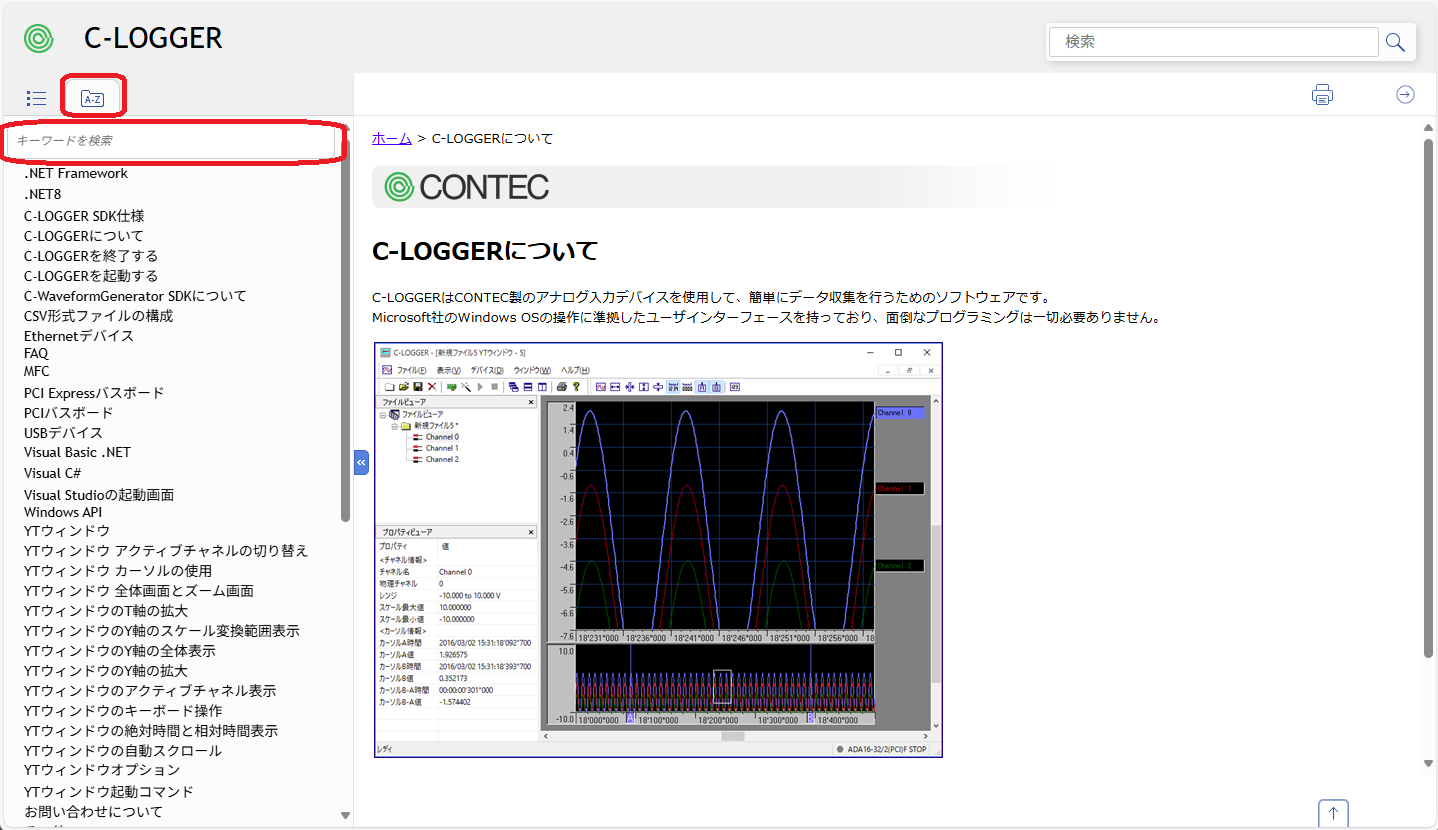Follow the ホーム breadcrumb link
This screenshot has height=830, width=1438.
tap(391, 138)
